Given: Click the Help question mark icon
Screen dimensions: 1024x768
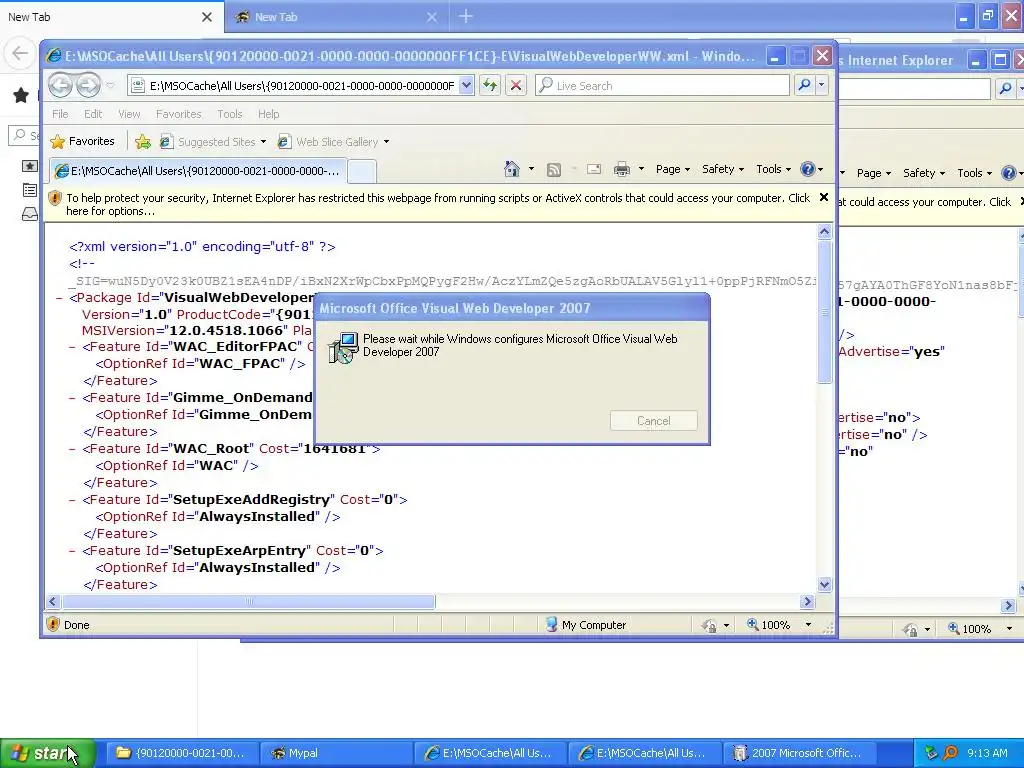Looking at the screenshot, I should click(808, 169).
